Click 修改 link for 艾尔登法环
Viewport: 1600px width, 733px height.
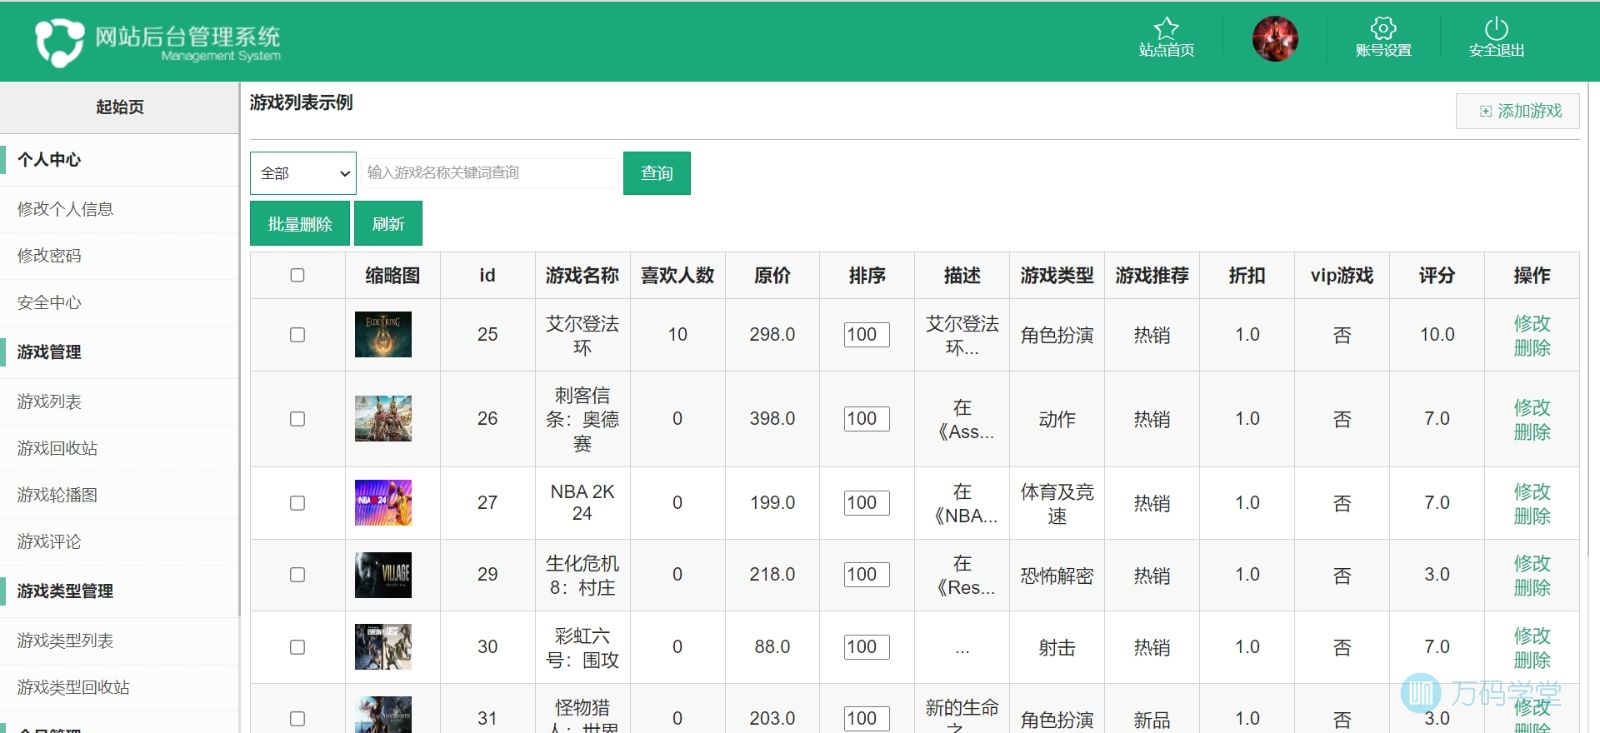coord(1532,323)
